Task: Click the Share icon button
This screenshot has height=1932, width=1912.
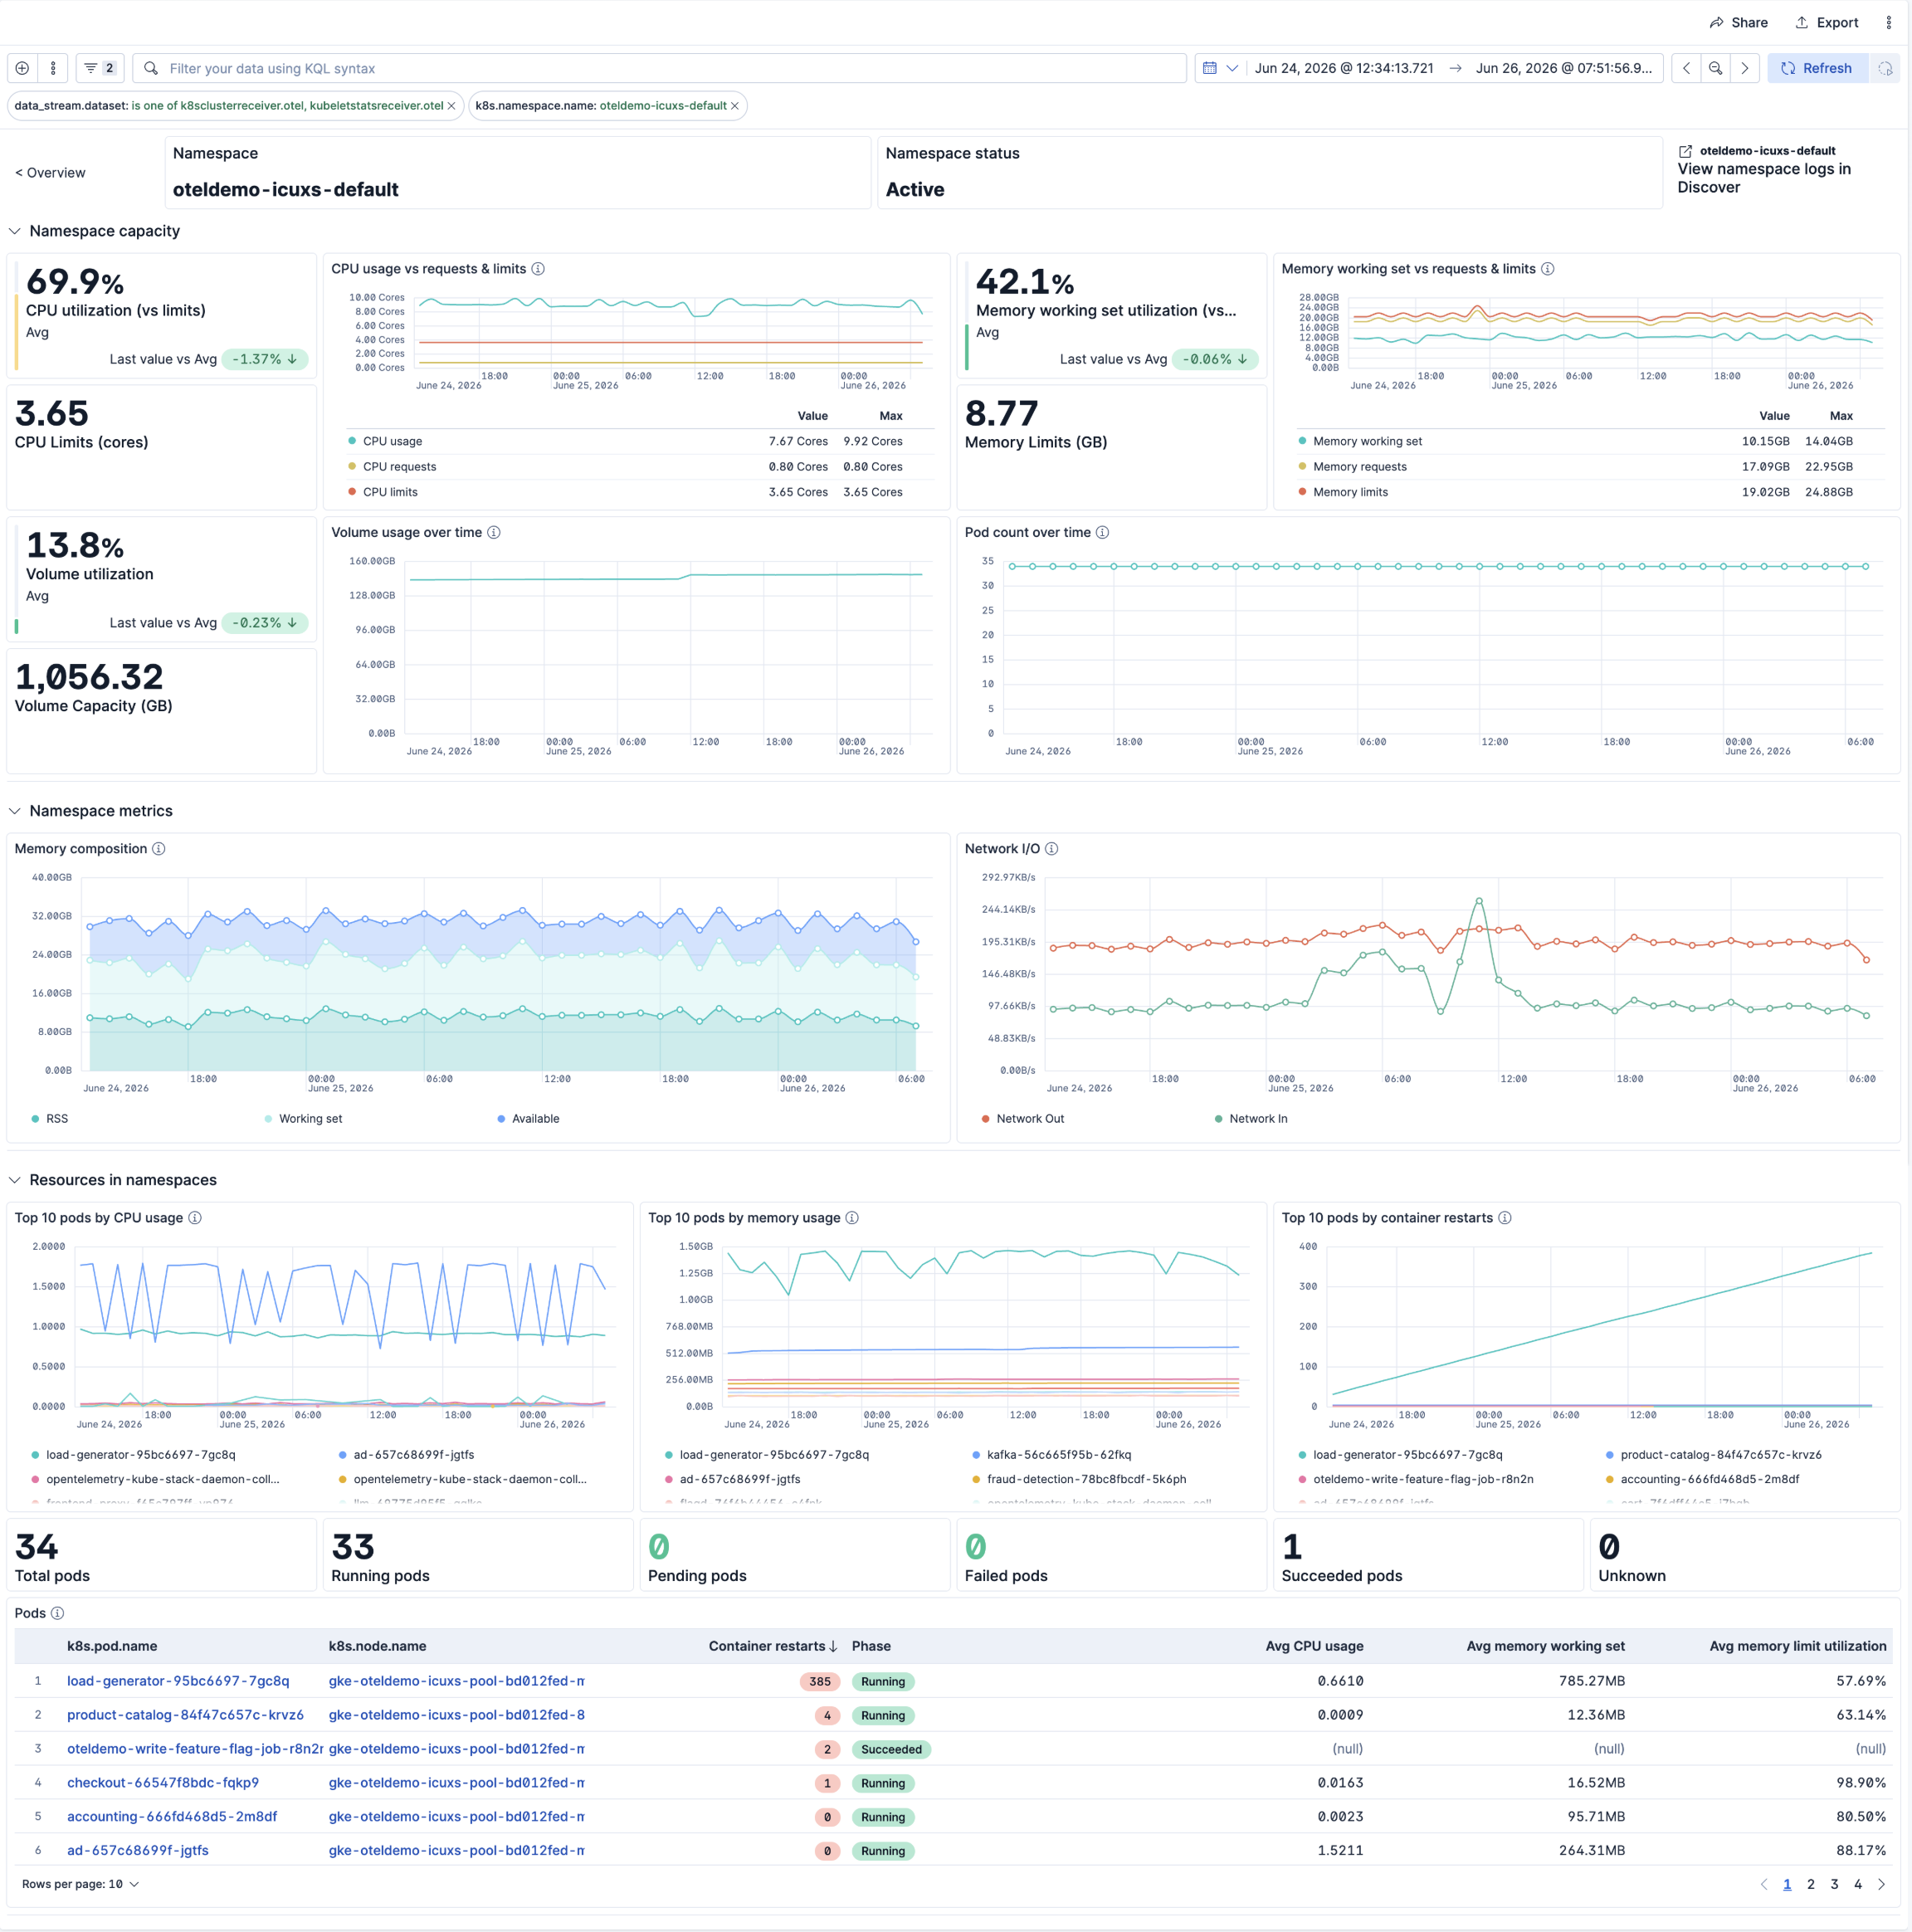Action: tap(1738, 23)
